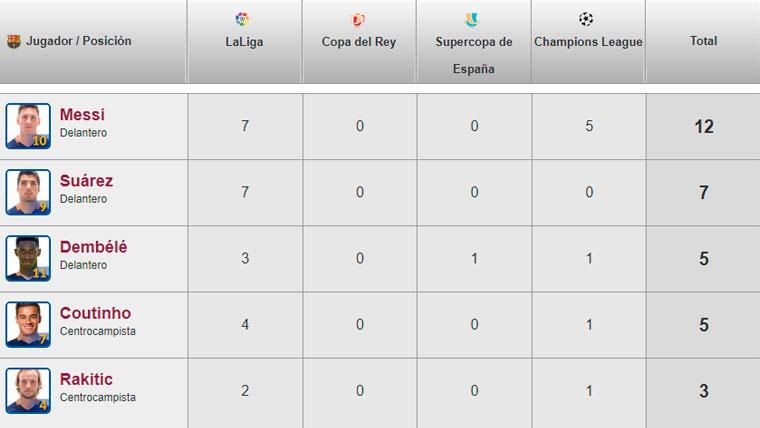This screenshot has height=428, width=760.
Task: Open the Coutinho player name link
Action: click(95, 314)
